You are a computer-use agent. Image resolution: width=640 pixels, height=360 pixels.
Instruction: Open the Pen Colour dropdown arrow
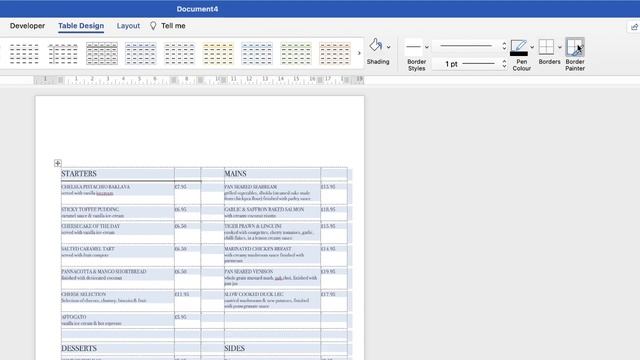tap(532, 47)
